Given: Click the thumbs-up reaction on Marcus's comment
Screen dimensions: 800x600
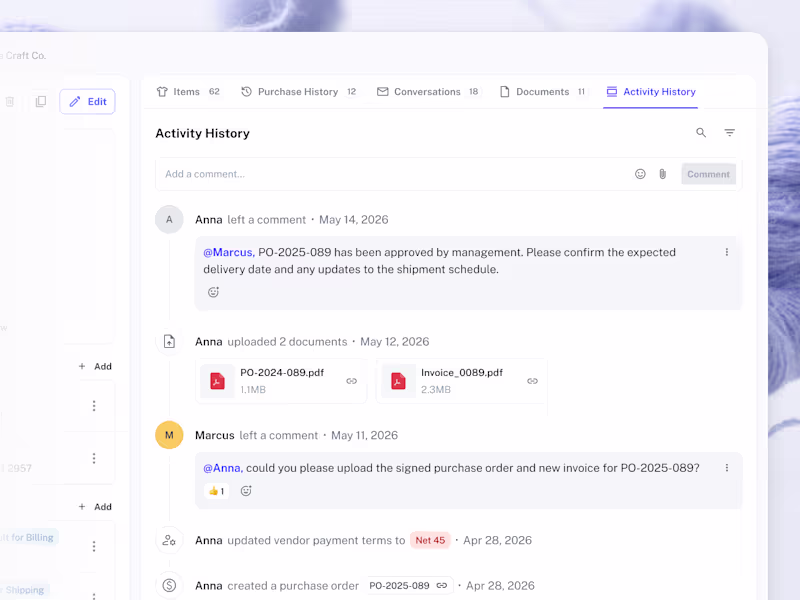Looking at the screenshot, I should pos(217,491).
